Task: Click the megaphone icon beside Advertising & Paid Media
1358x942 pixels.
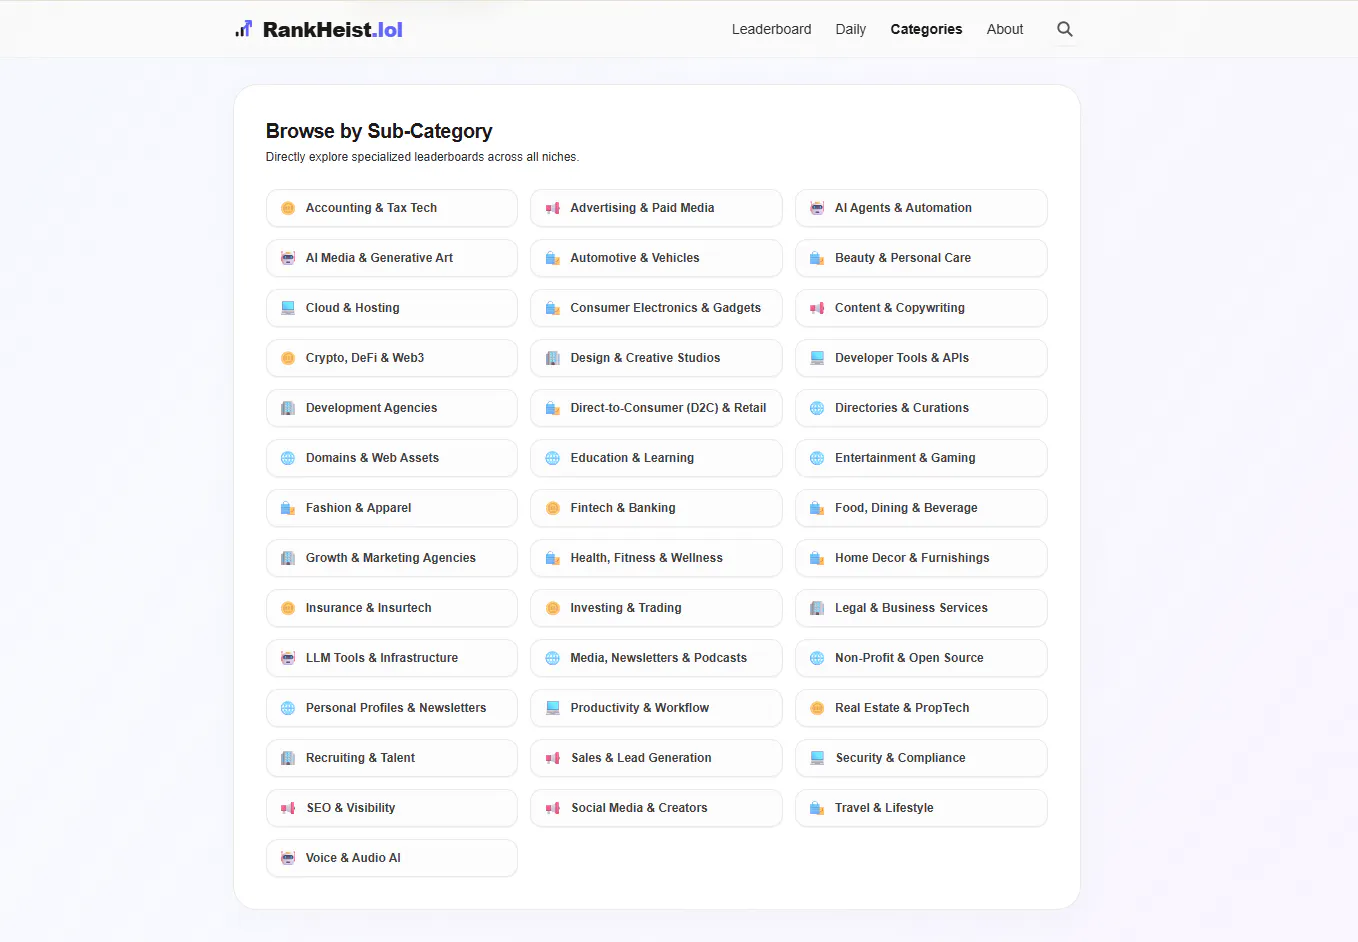Action: pos(553,208)
